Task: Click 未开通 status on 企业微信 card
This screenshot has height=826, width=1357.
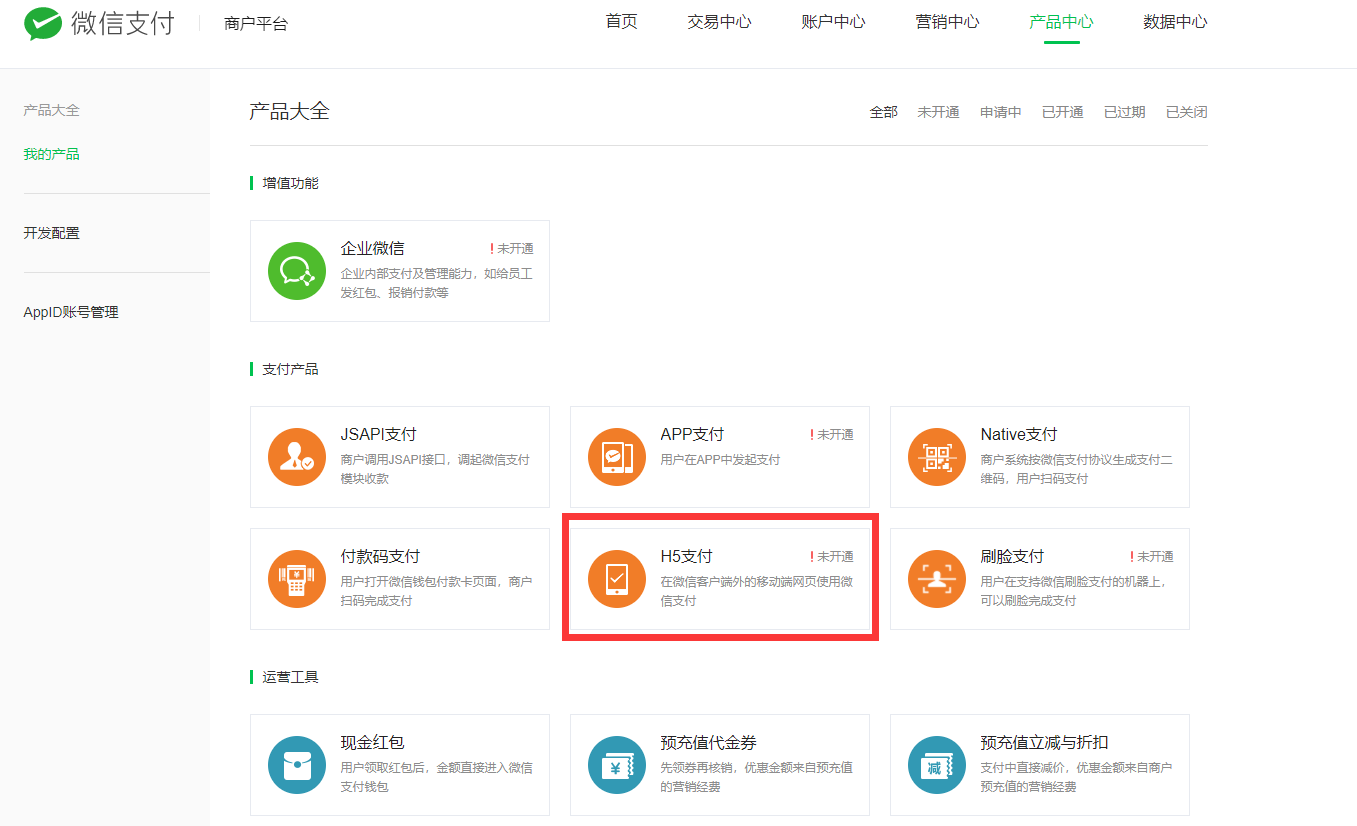Action: 512,249
